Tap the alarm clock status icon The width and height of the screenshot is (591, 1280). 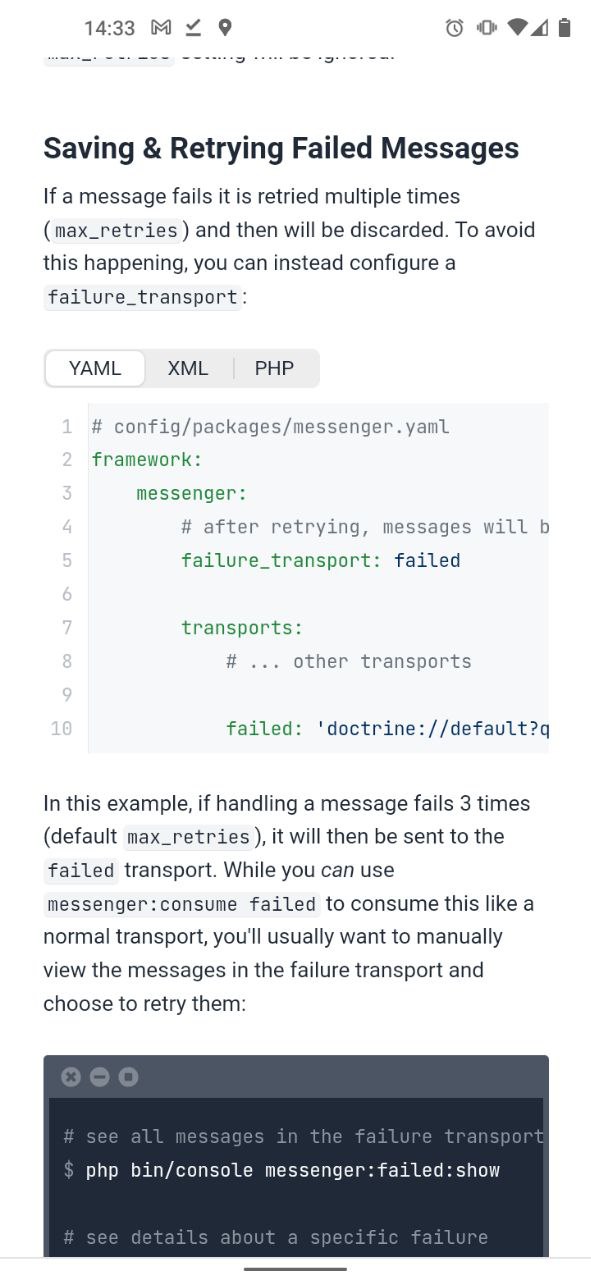454,28
